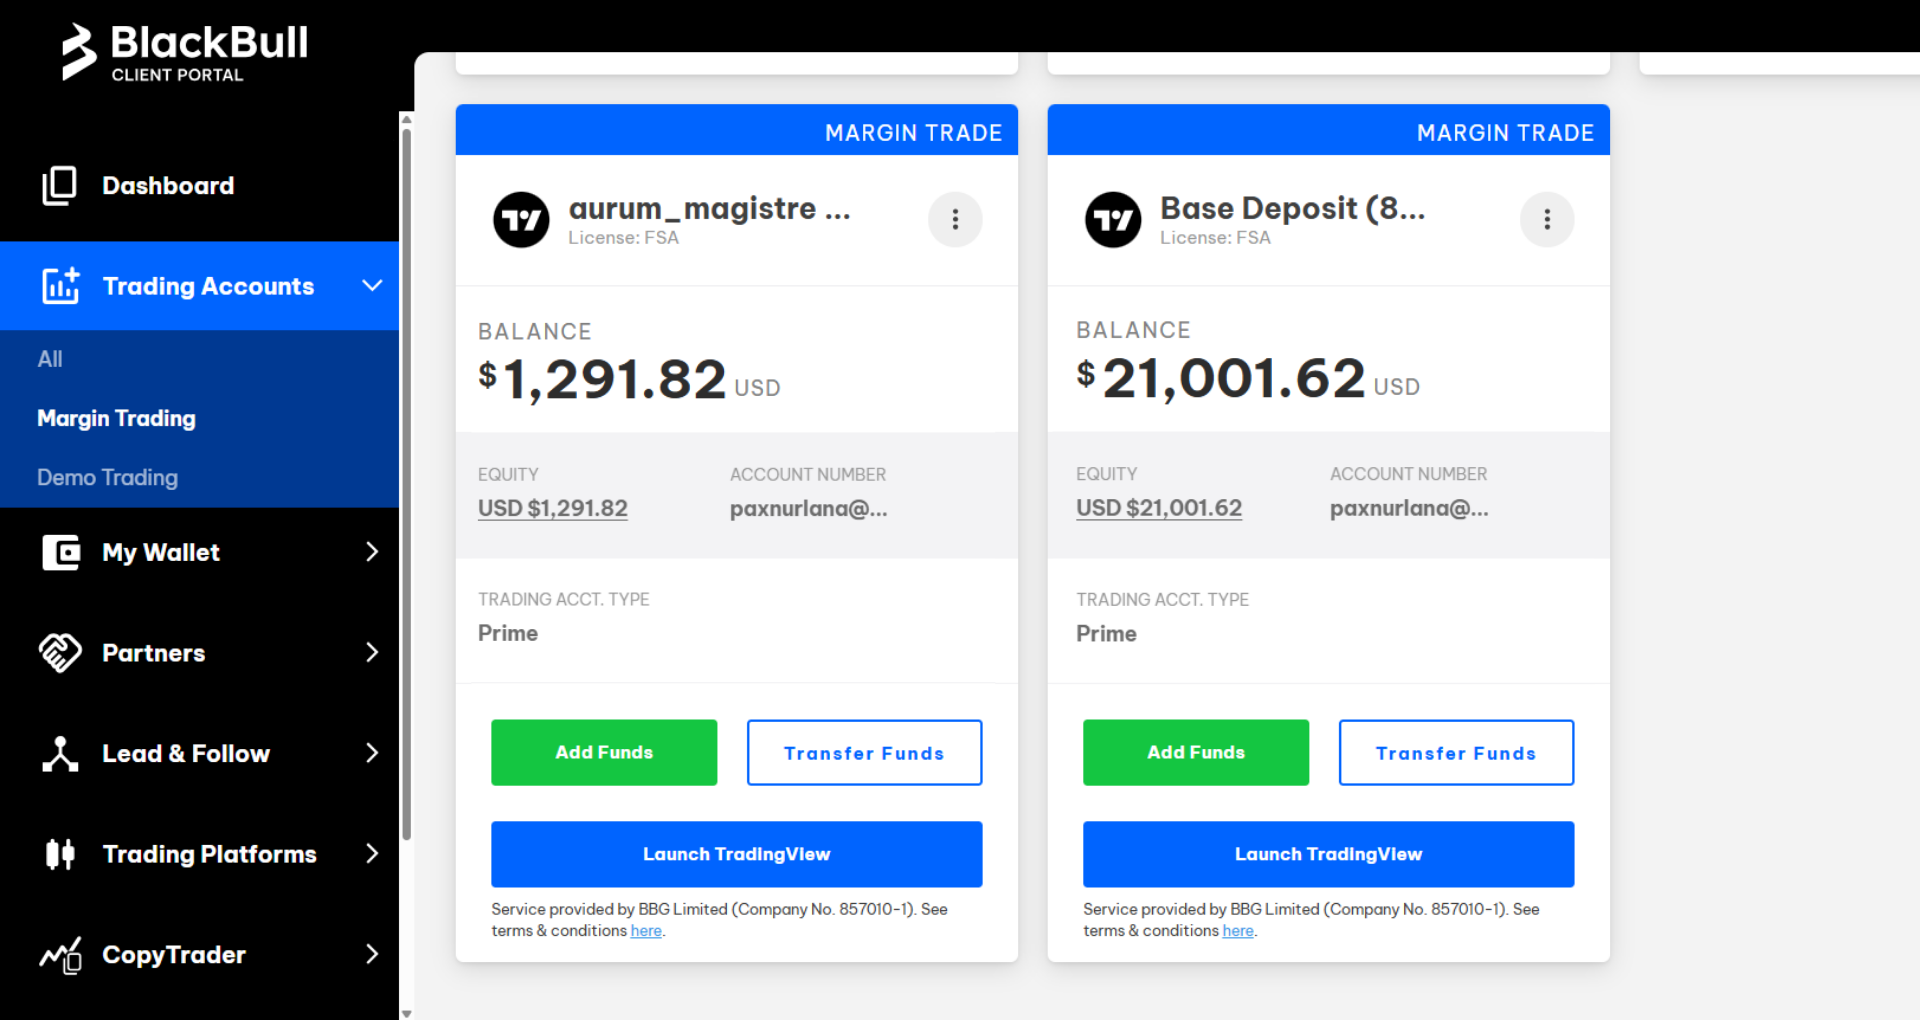
Task: Click the sidebar vertical scrollbar thumb
Action: tap(406, 484)
